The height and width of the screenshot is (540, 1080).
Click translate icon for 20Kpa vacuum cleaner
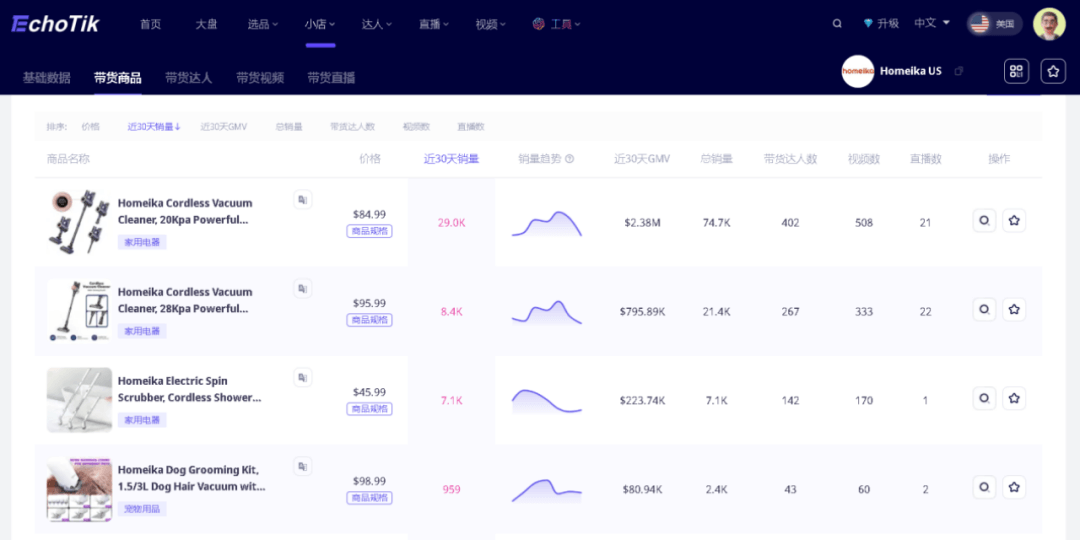[x=302, y=200]
